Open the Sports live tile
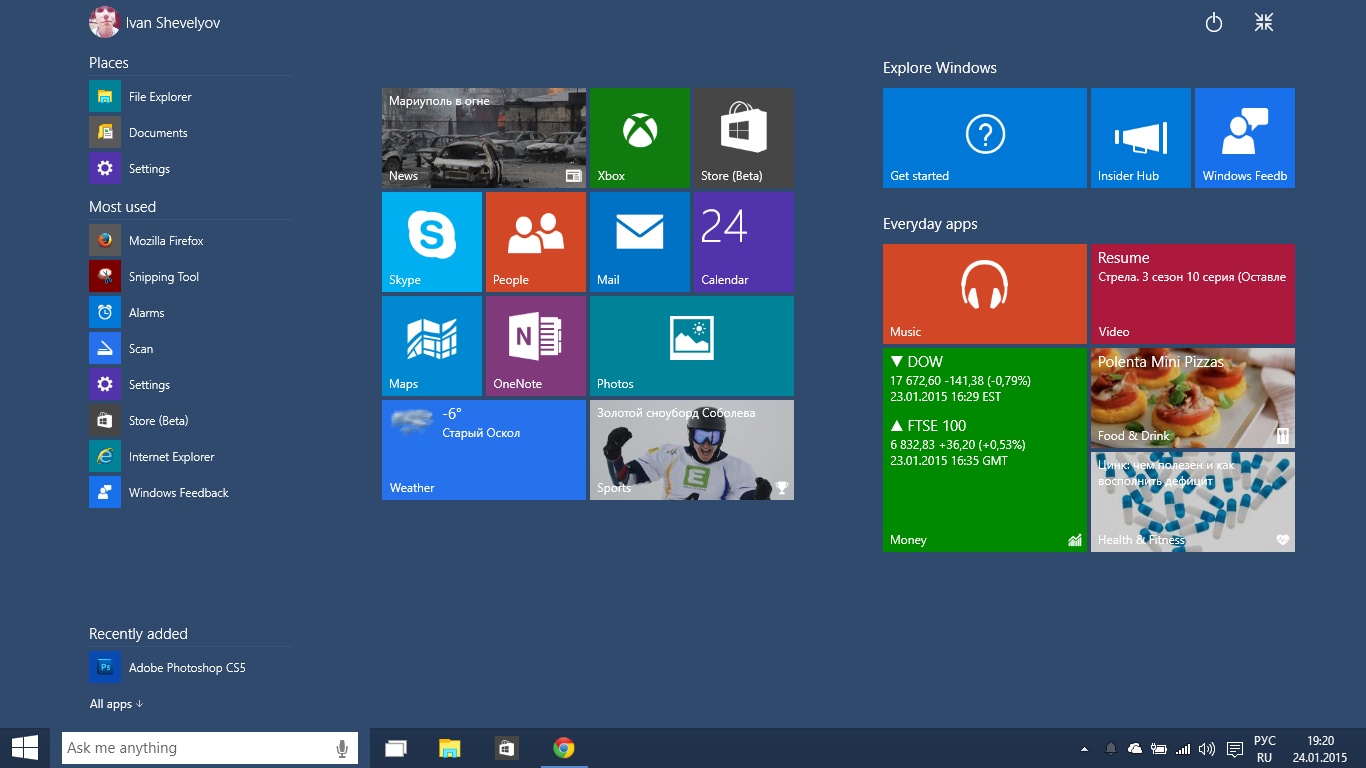This screenshot has height=768, width=1366. [x=692, y=450]
